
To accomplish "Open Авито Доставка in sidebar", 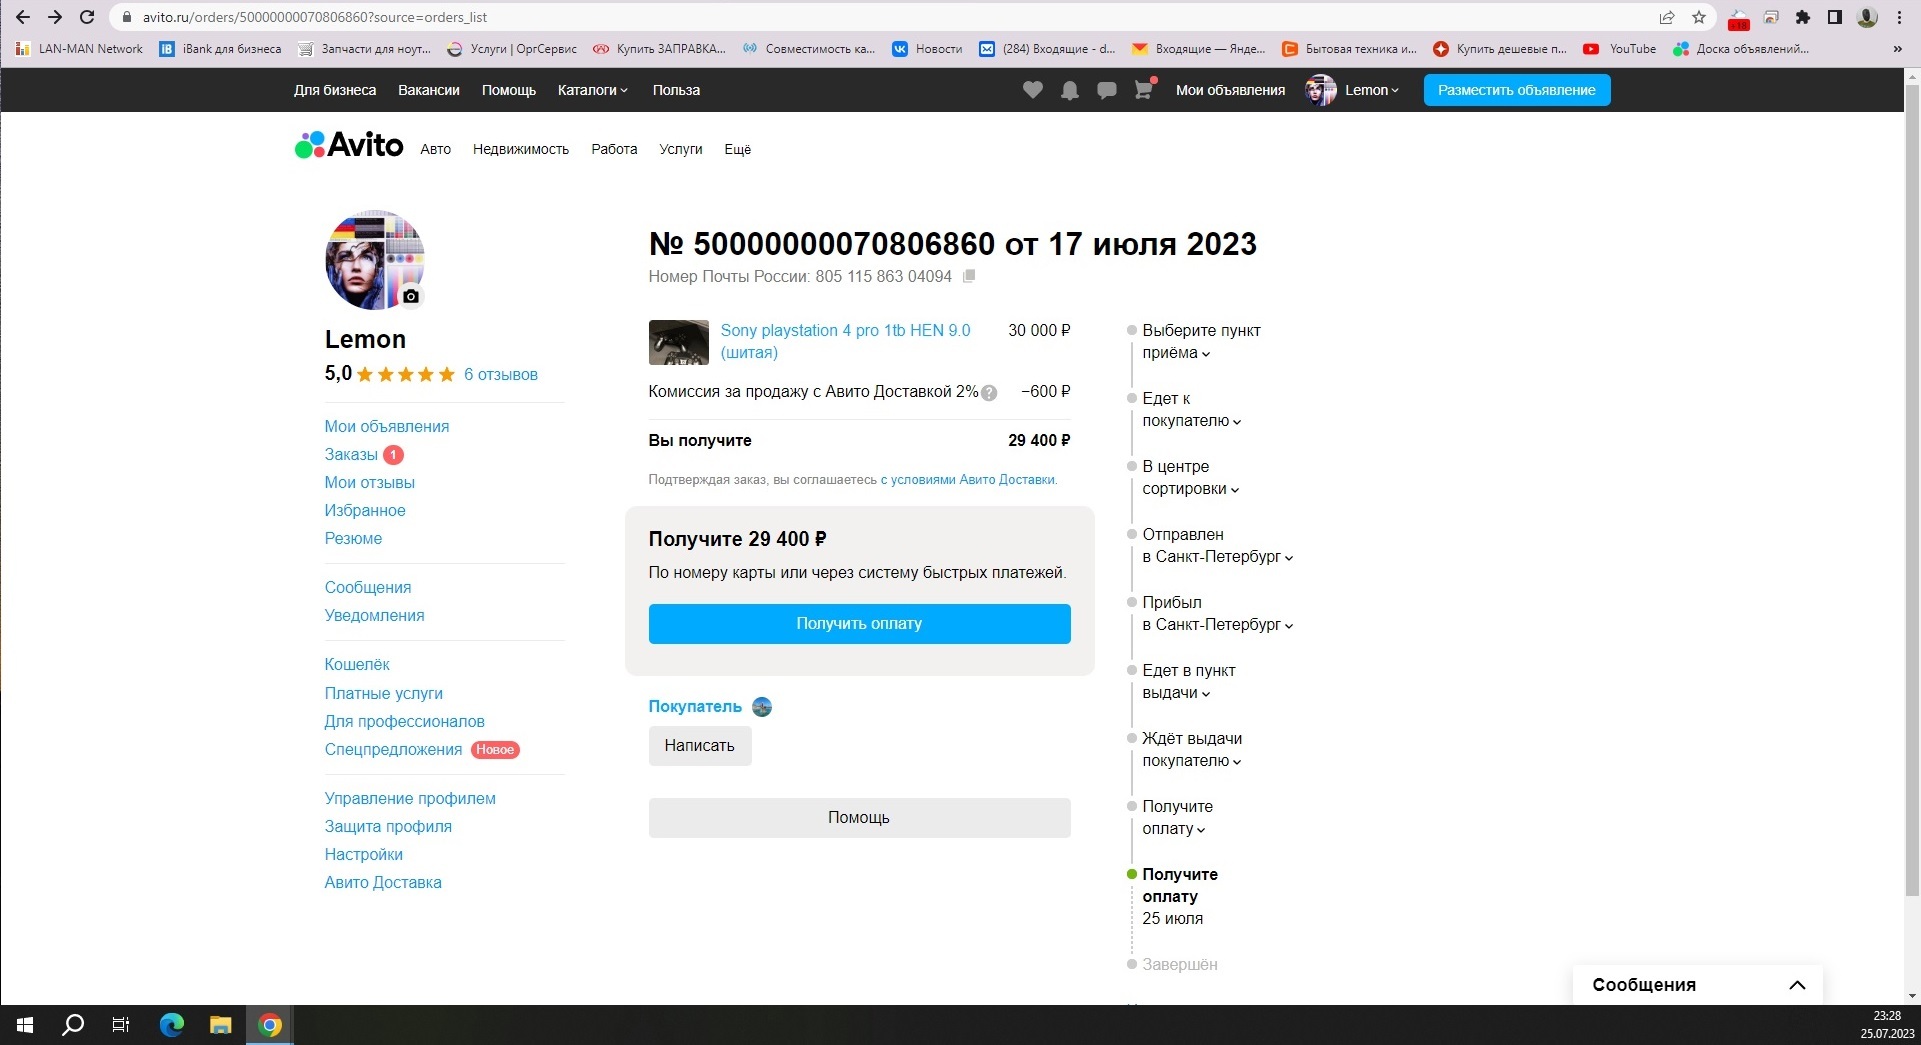I will click(x=383, y=882).
